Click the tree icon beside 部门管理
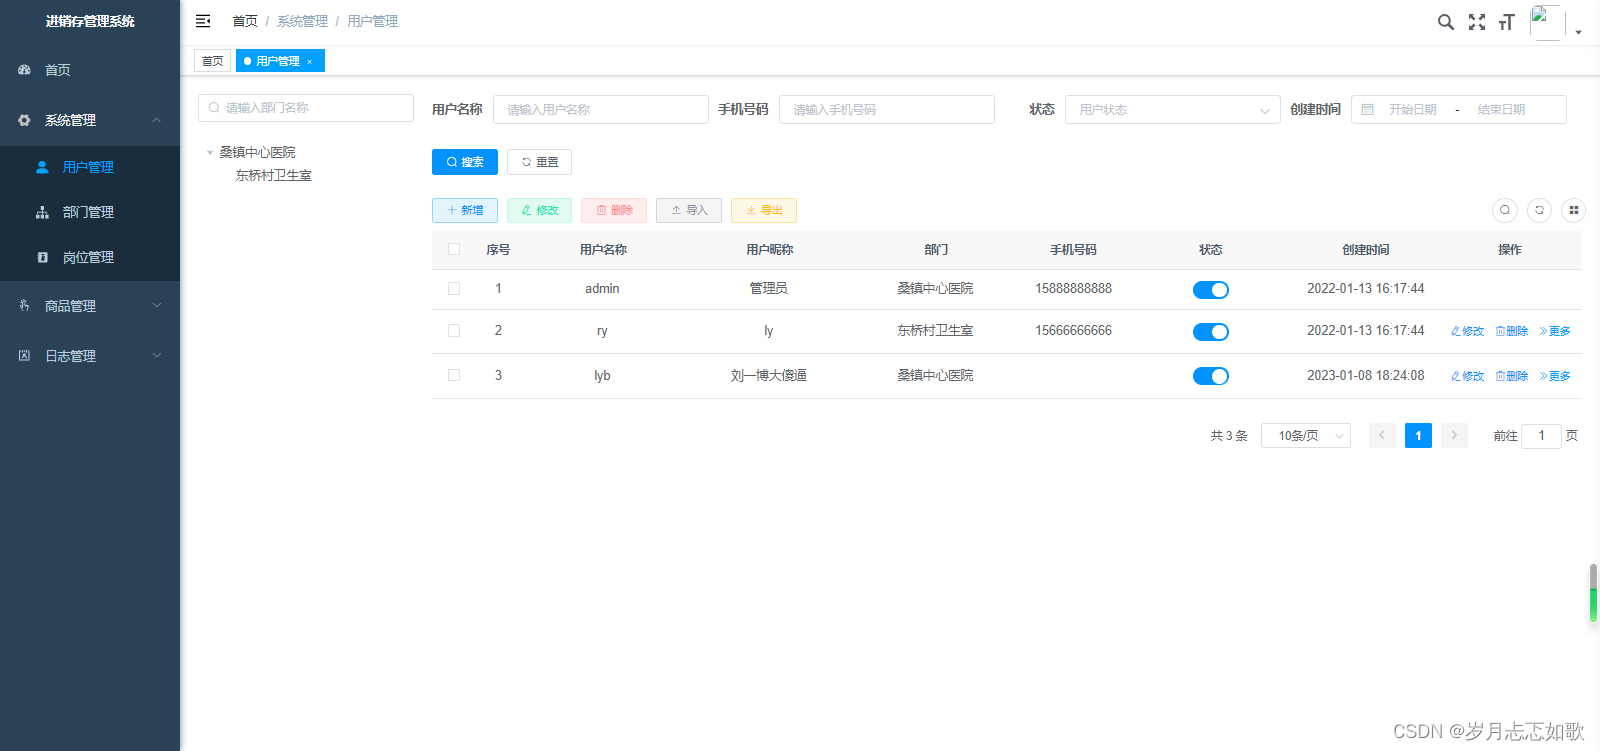The width and height of the screenshot is (1600, 751). pyautogui.click(x=42, y=212)
